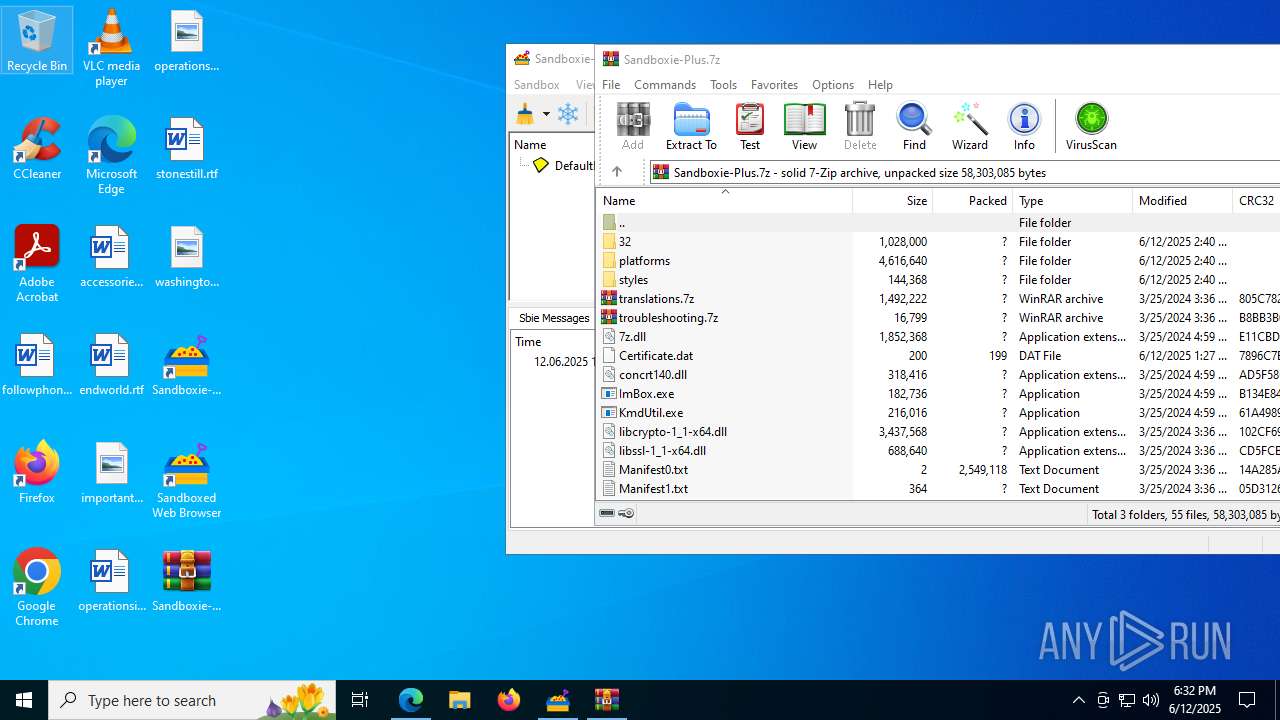Click the key password icon in status bar
This screenshot has height=720, width=1280.
(x=626, y=513)
